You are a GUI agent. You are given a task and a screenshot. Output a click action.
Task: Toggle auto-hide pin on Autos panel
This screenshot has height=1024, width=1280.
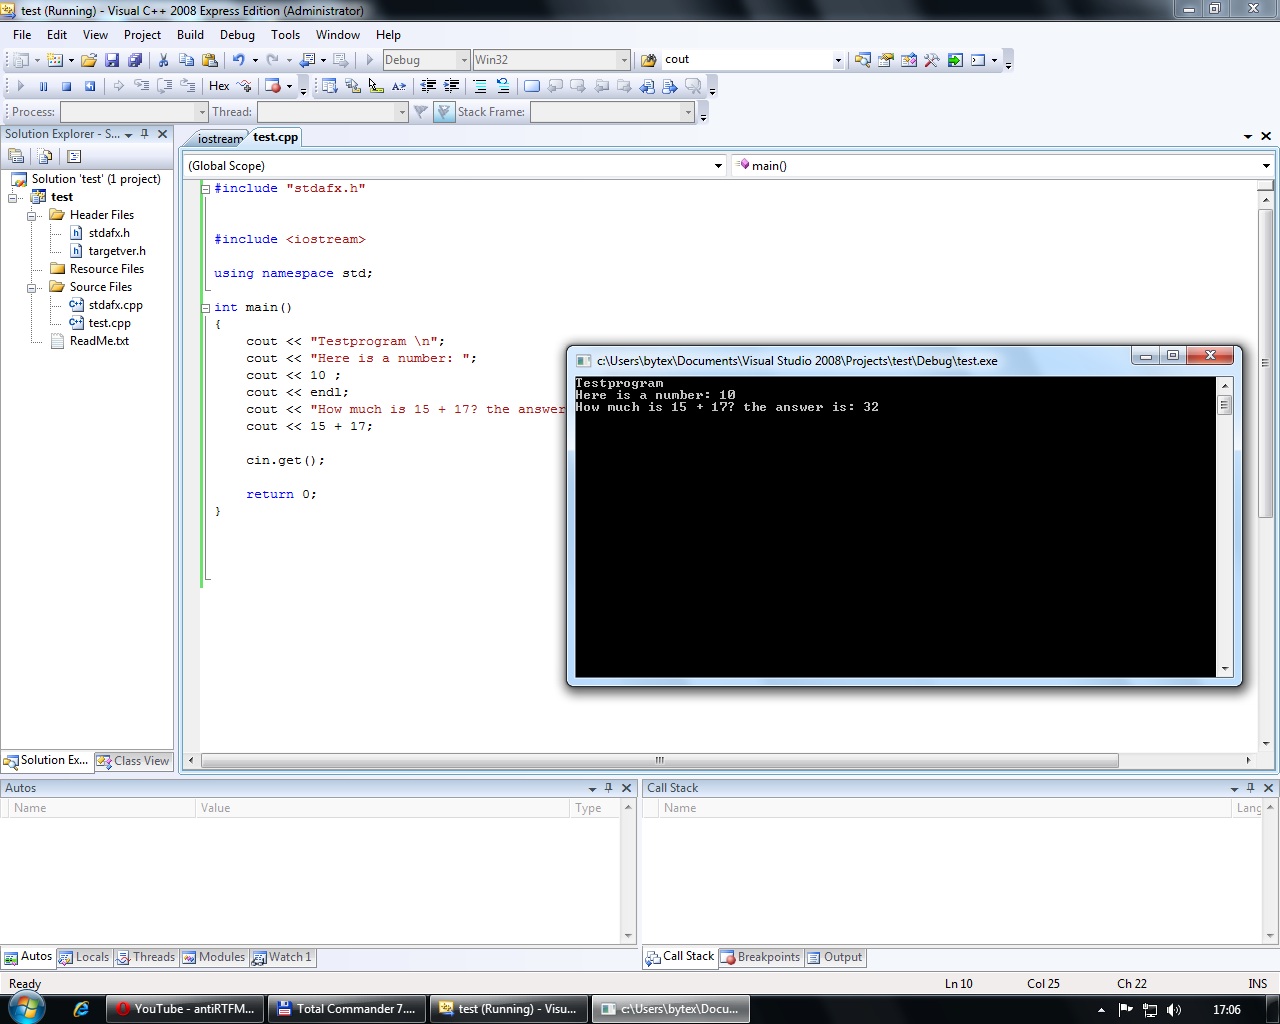[609, 788]
